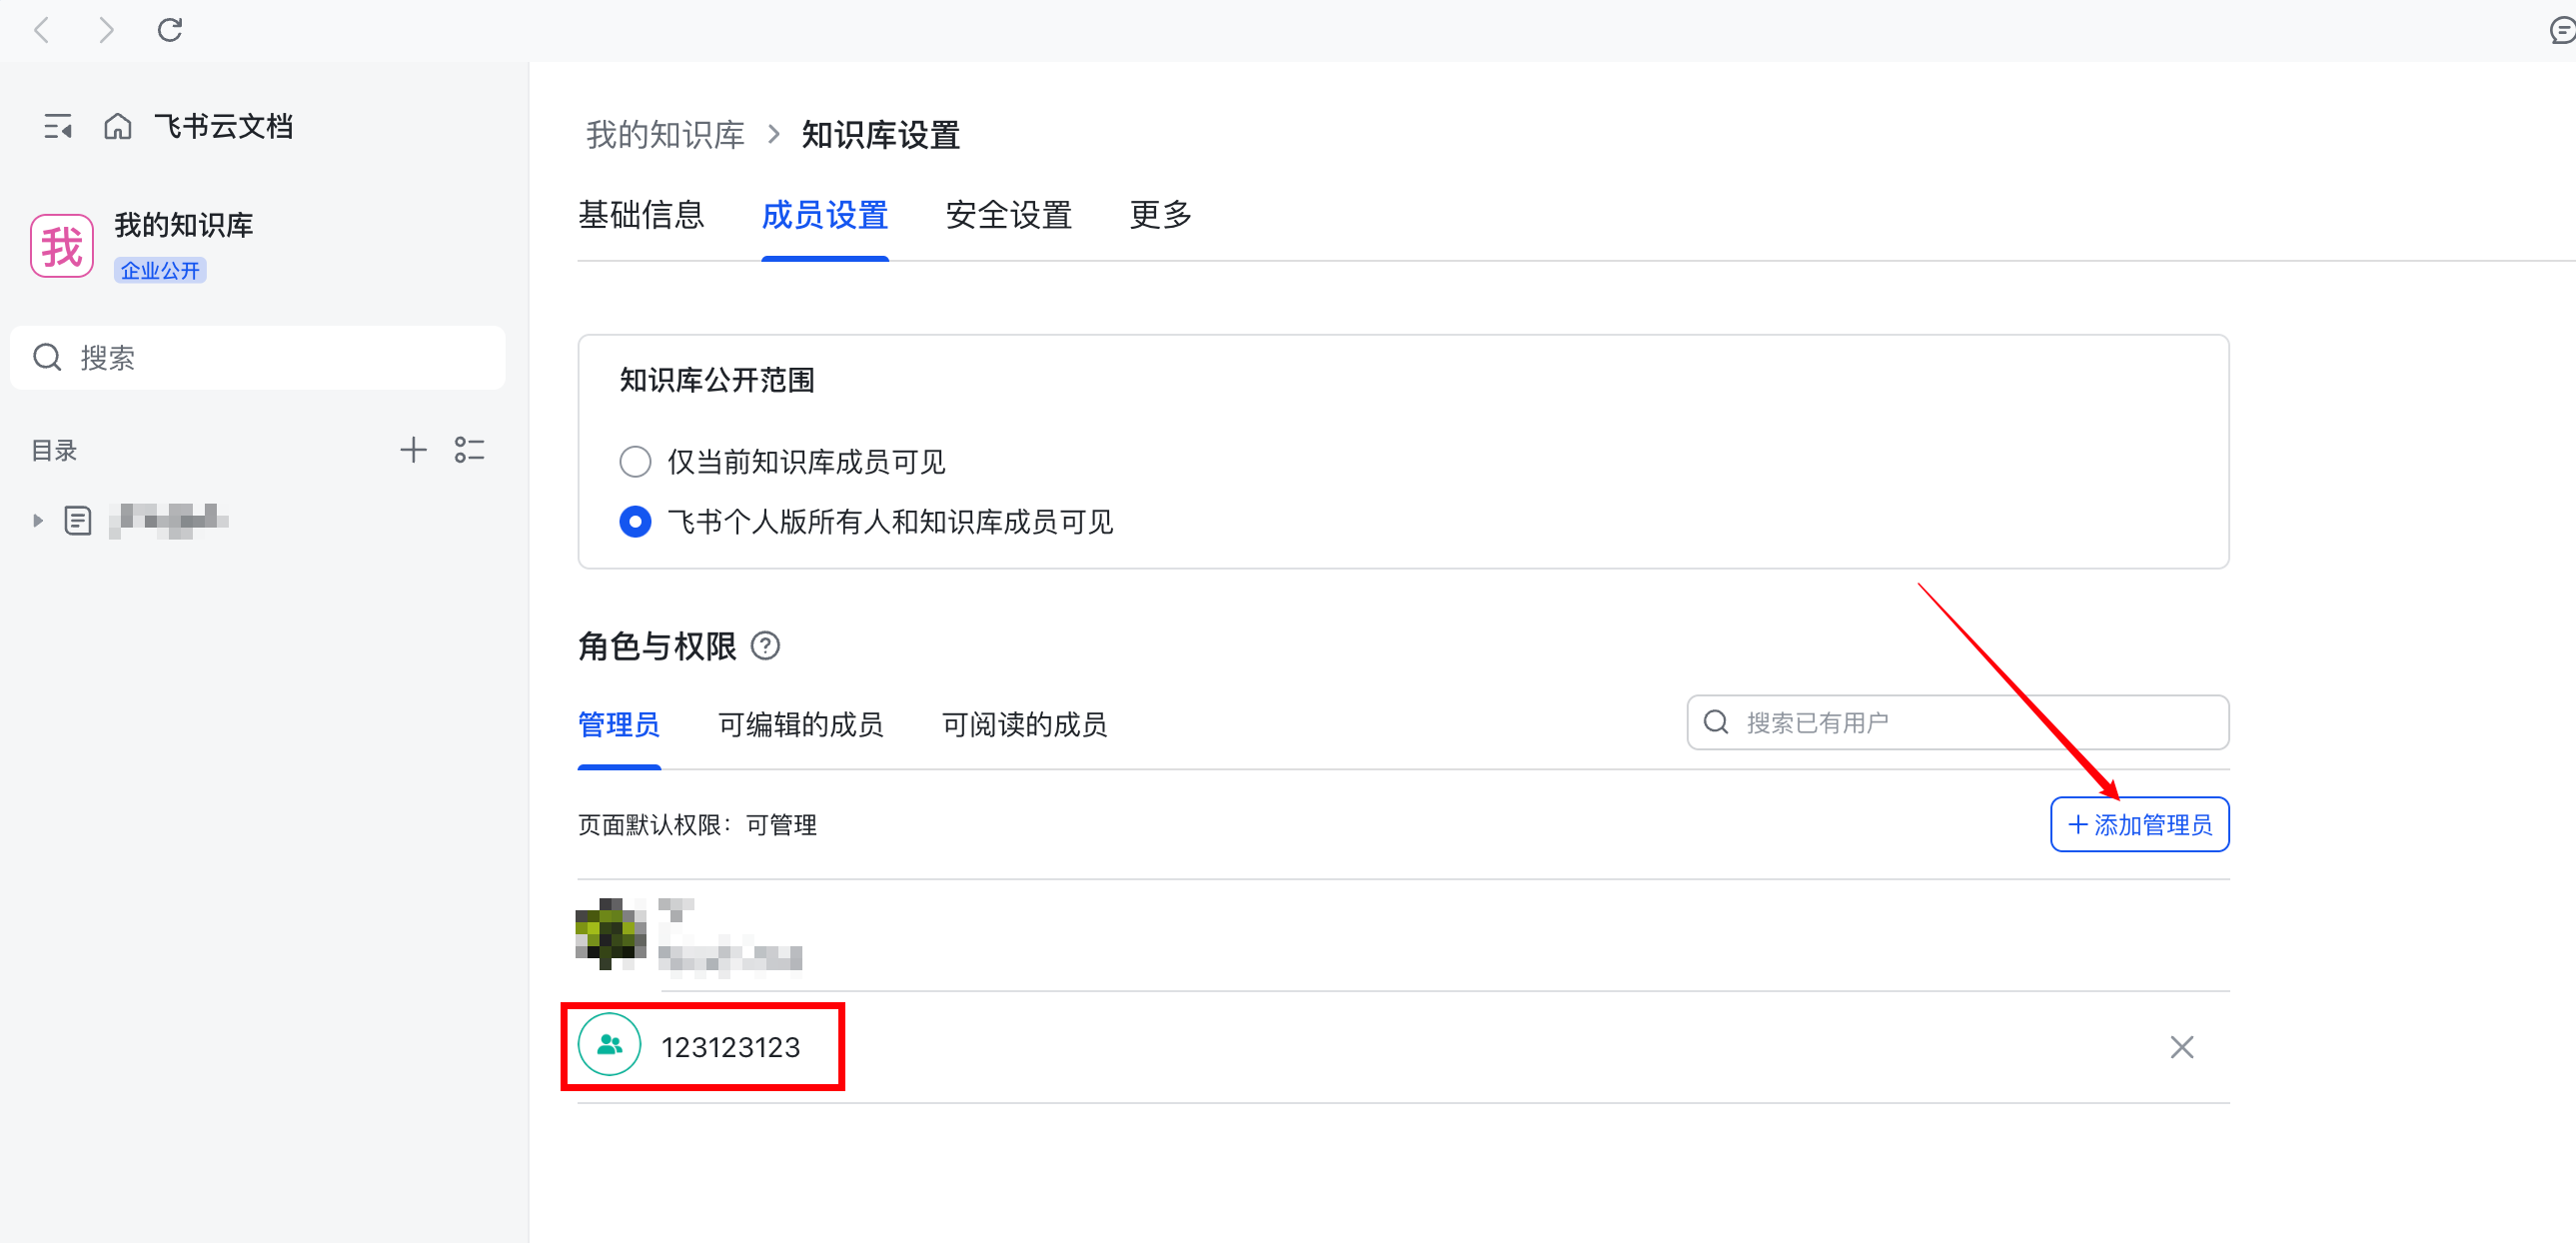Viewport: 2576px width, 1243px height.
Task: Select 飞书个人版所有人和知识库成员可见 radio option
Action: pyautogui.click(x=635, y=522)
